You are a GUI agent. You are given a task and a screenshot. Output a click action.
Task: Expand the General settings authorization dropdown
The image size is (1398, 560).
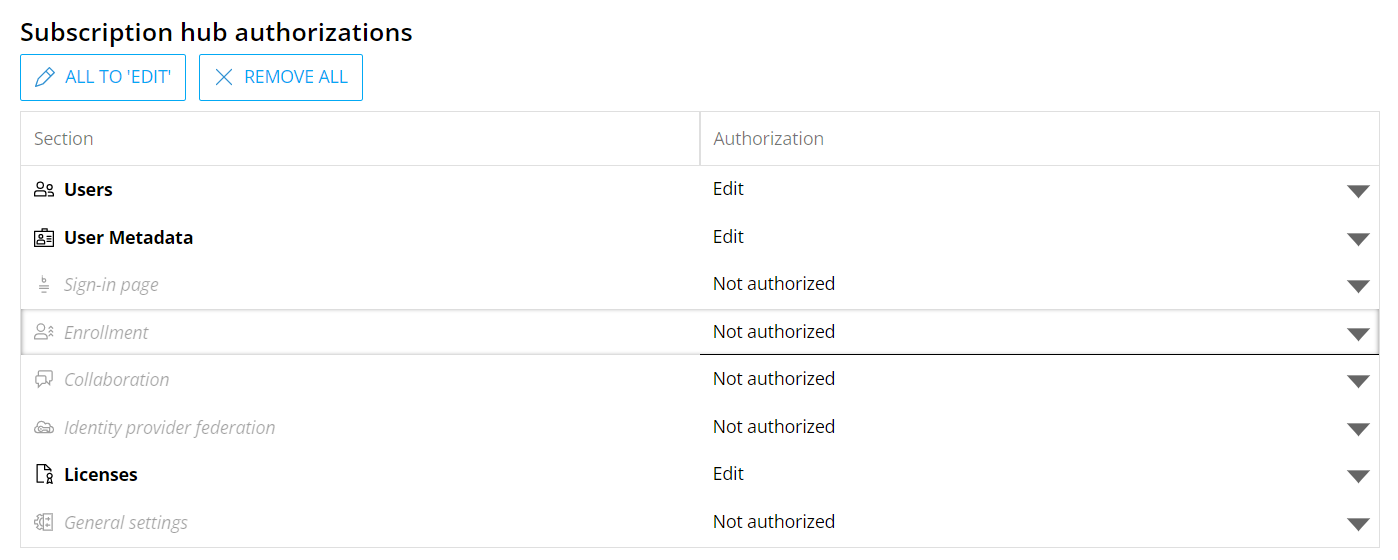tap(1357, 524)
